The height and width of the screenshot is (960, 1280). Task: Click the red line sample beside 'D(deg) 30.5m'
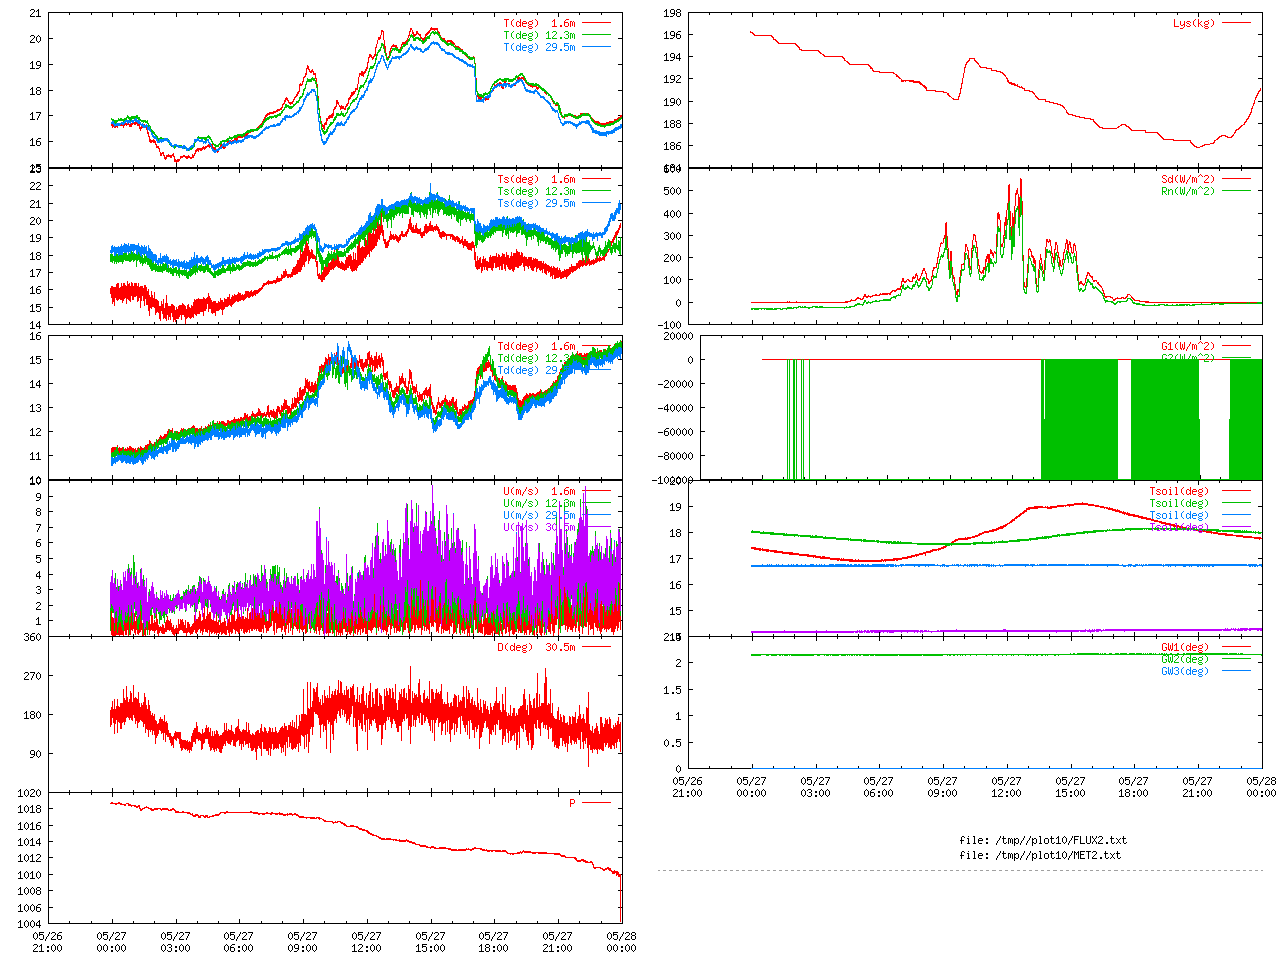point(596,647)
